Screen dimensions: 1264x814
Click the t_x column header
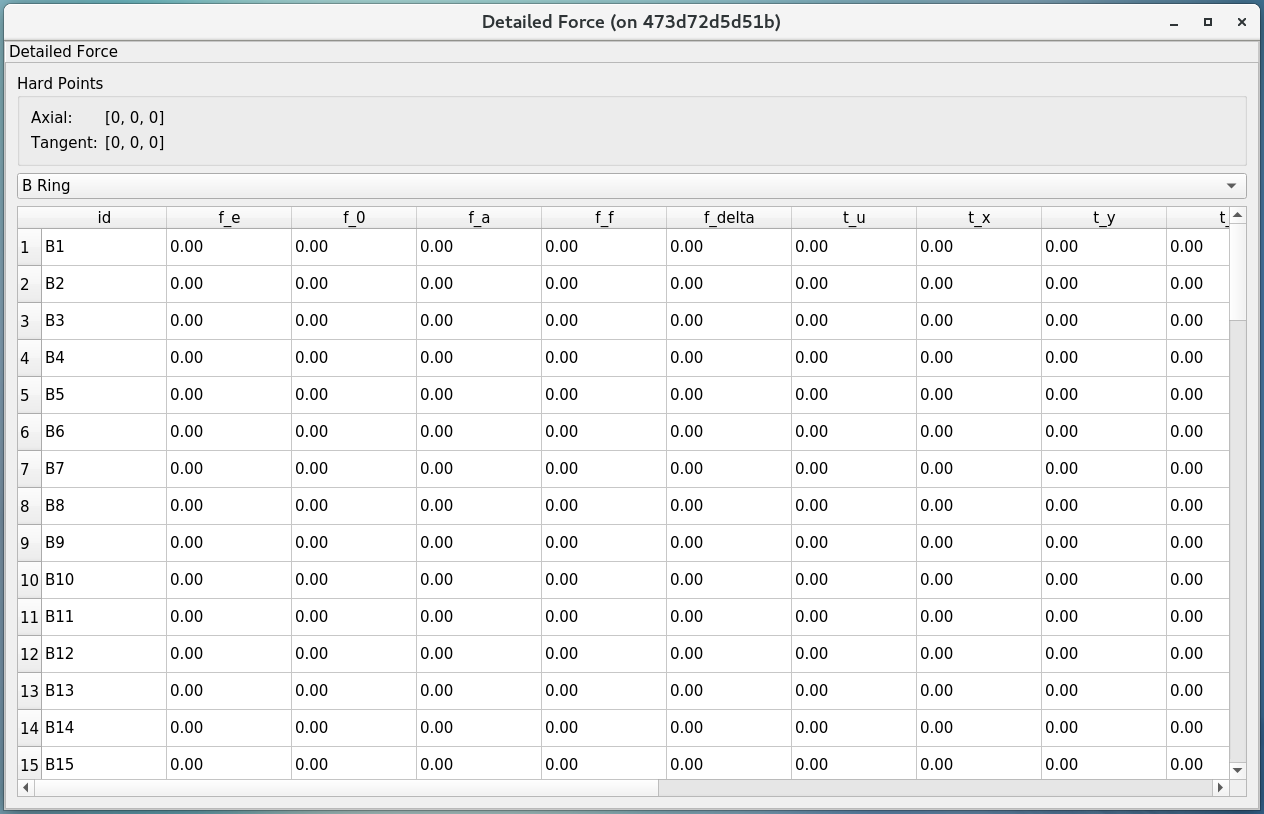tap(979, 218)
